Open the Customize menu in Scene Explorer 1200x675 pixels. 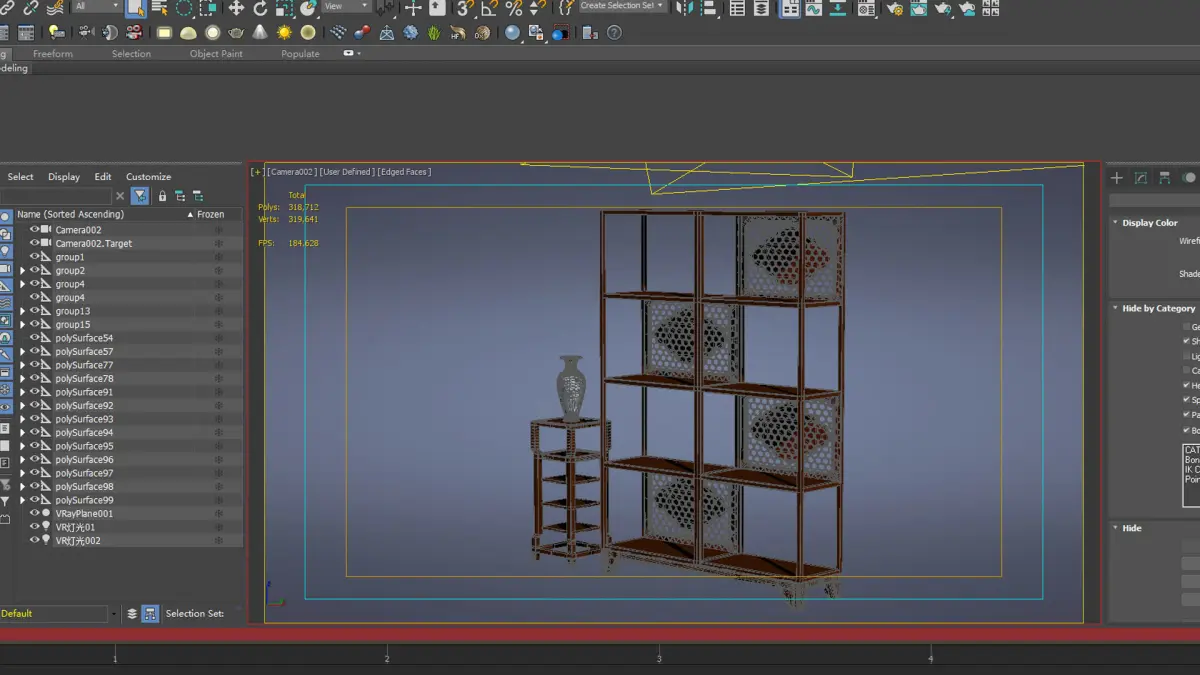coord(148,177)
